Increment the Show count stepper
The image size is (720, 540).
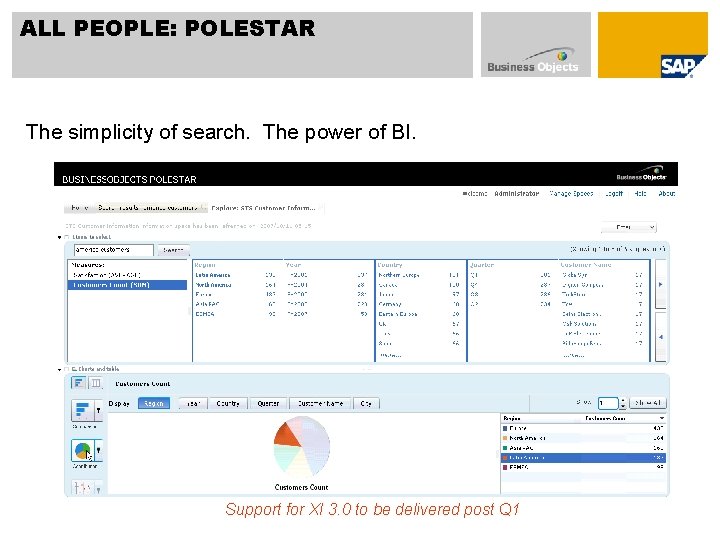(623, 400)
